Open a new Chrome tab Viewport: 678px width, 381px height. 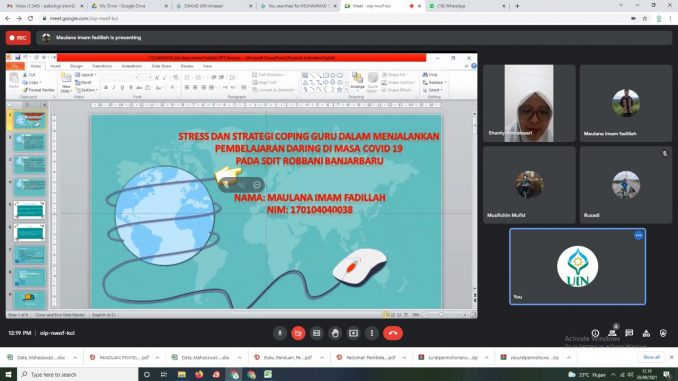click(517, 6)
